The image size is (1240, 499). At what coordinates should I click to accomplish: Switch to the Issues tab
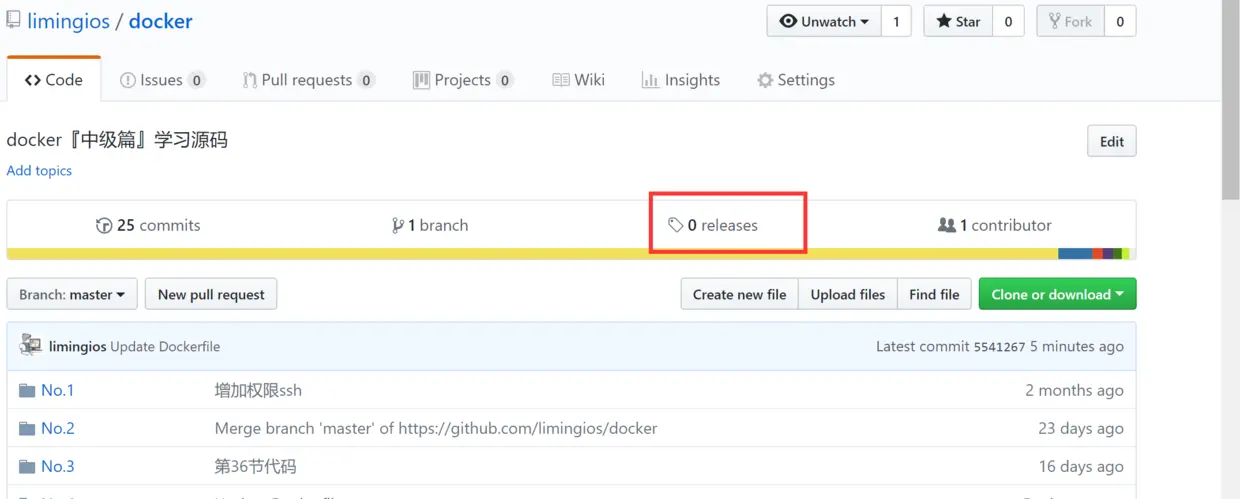(162, 80)
